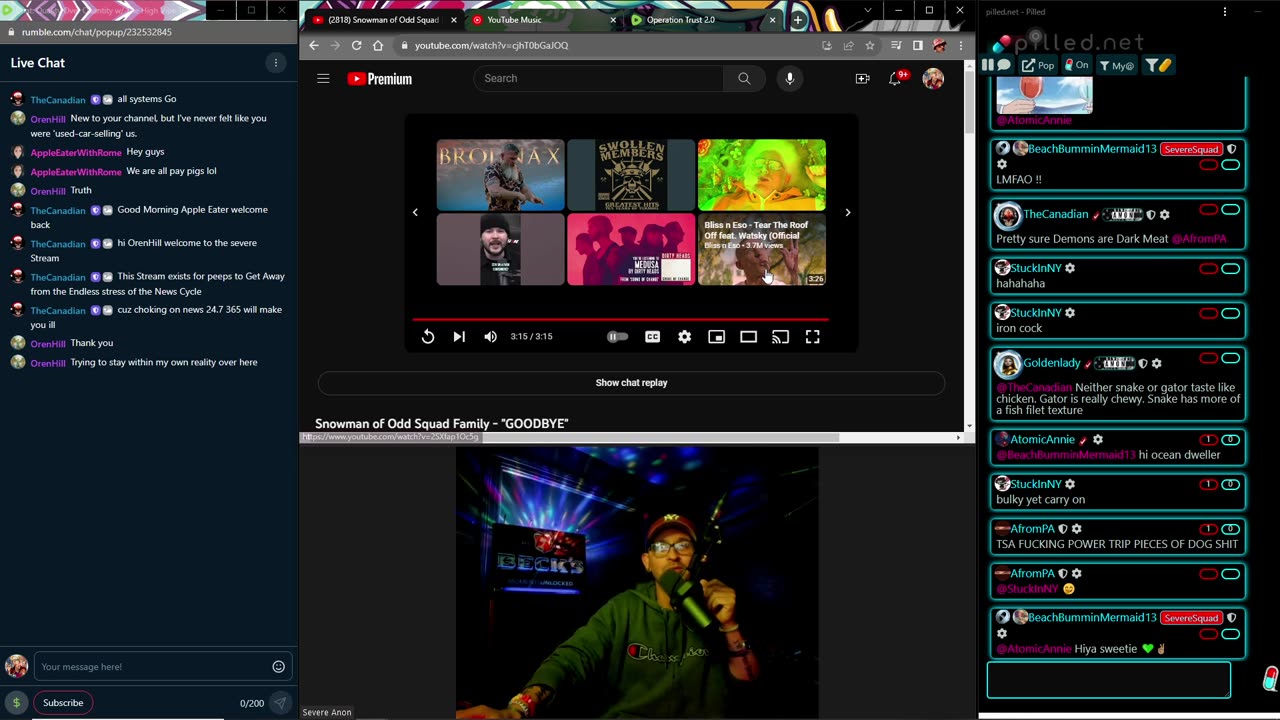
Task: Click the red counter on "bulky yet carry on"
Action: click(x=1208, y=484)
